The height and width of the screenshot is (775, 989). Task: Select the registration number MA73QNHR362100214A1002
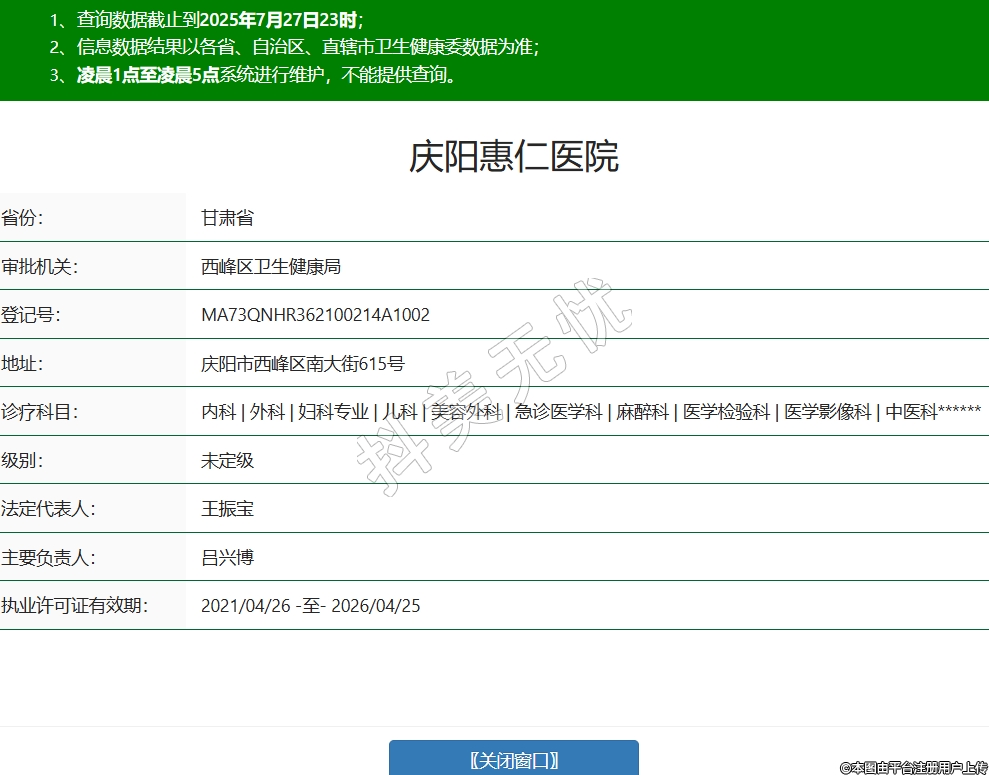pos(315,315)
